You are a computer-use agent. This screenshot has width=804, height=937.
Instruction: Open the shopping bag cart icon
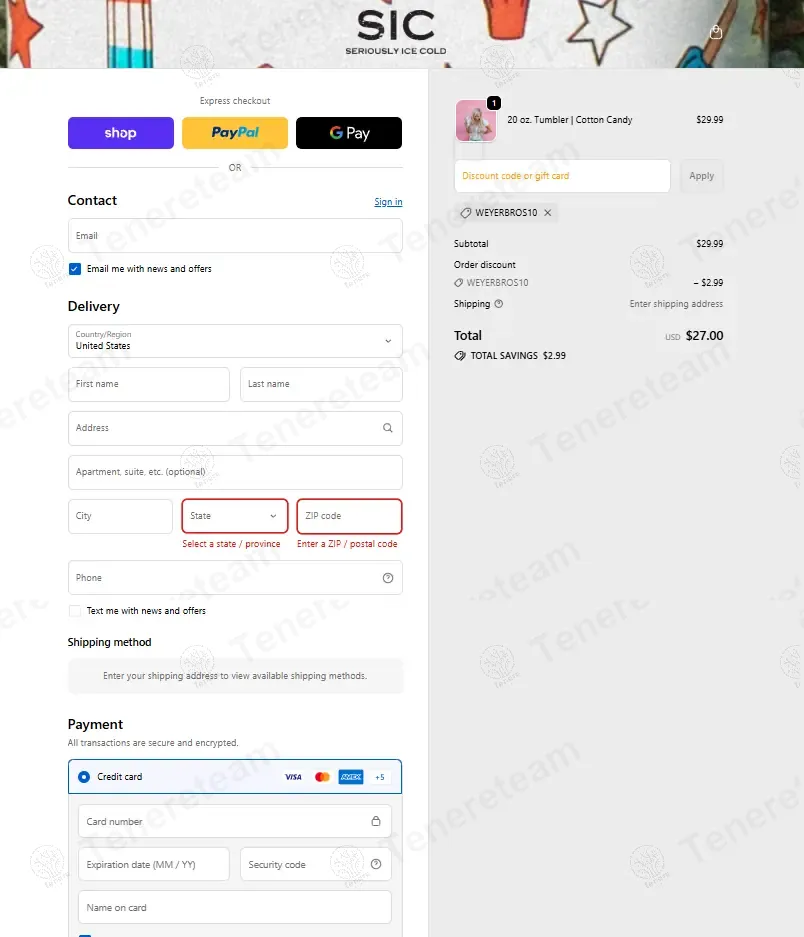pyautogui.click(x=715, y=32)
